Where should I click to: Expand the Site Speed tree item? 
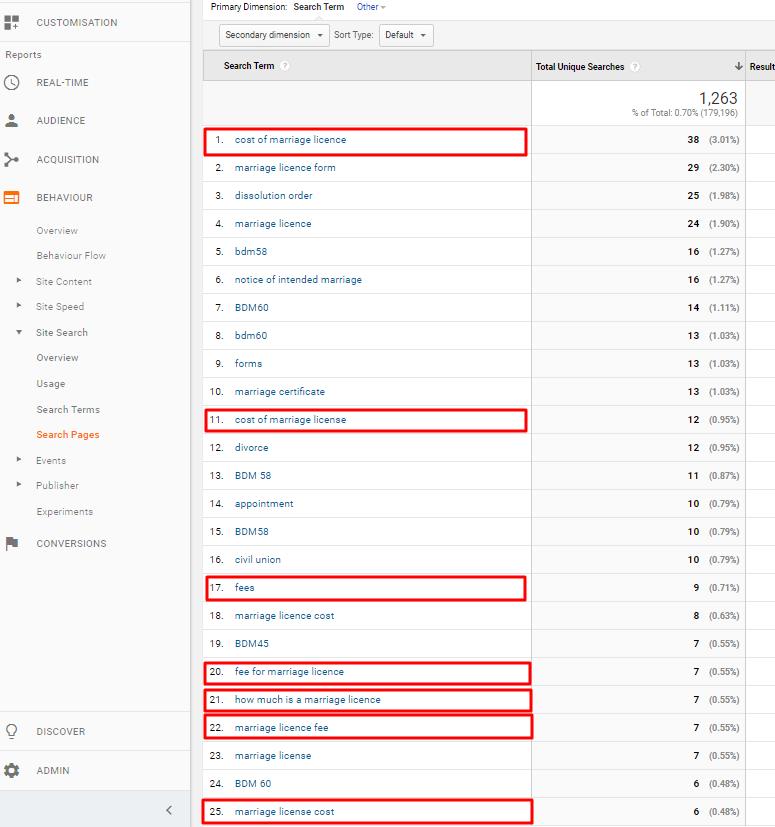(x=19, y=305)
